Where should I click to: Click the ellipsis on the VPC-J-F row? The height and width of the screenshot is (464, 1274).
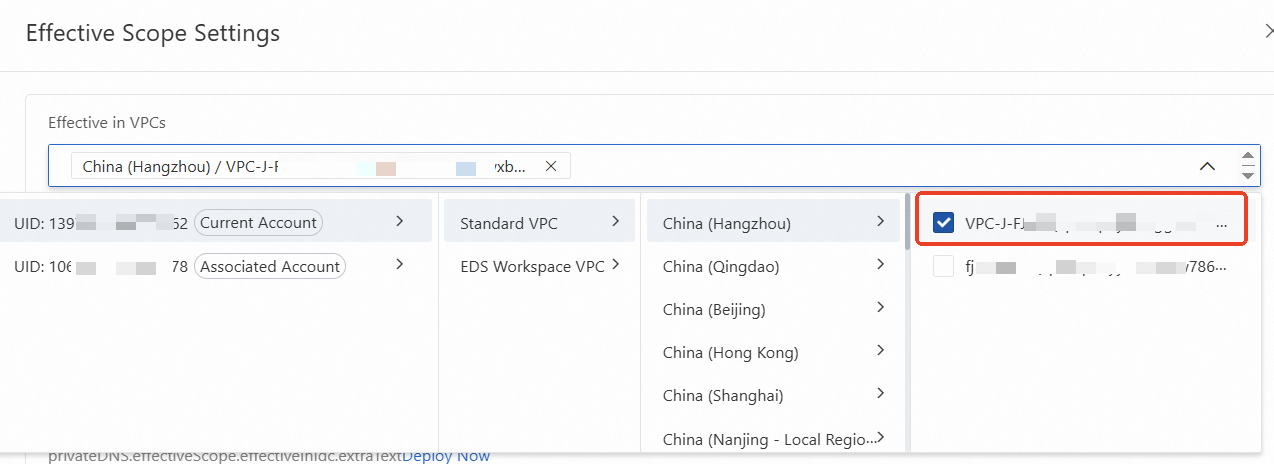1220,225
